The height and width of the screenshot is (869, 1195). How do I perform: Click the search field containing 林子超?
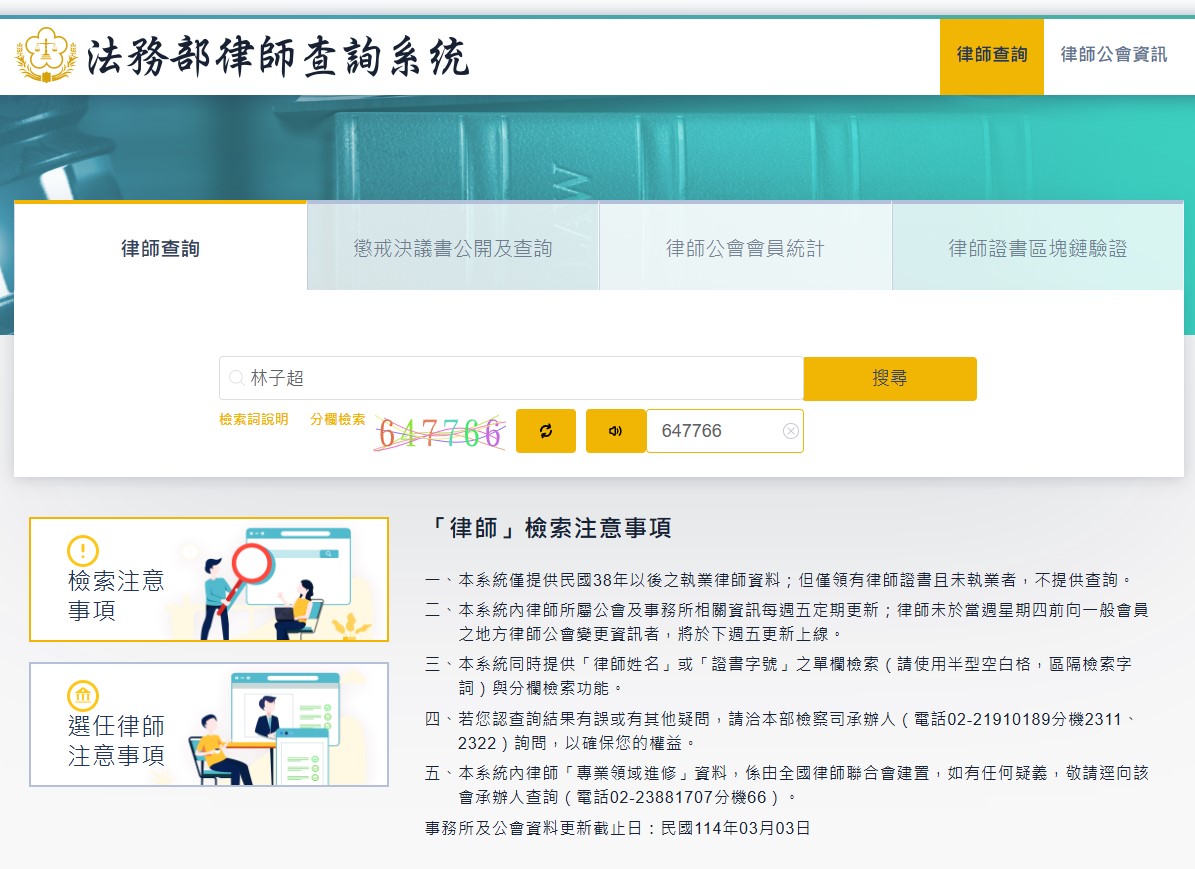tap(520, 378)
